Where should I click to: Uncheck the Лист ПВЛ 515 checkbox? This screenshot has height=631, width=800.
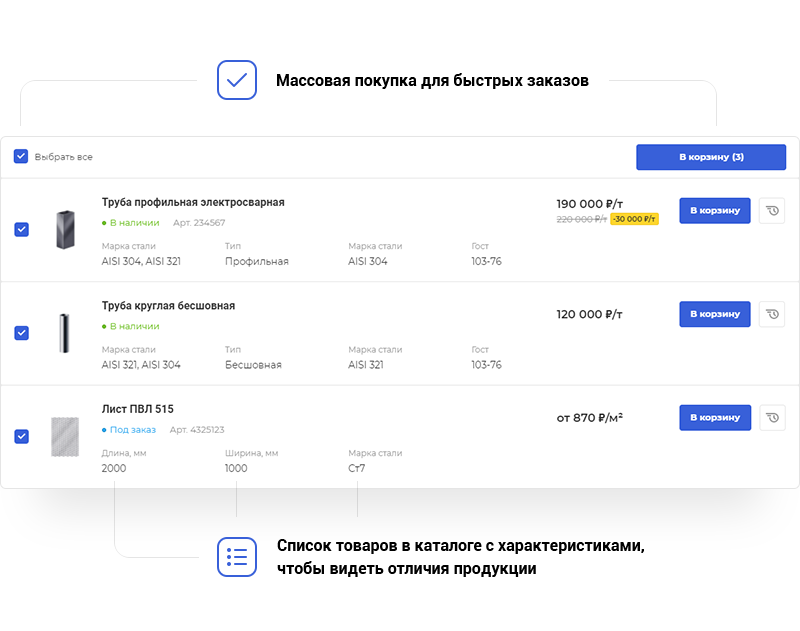(x=22, y=436)
